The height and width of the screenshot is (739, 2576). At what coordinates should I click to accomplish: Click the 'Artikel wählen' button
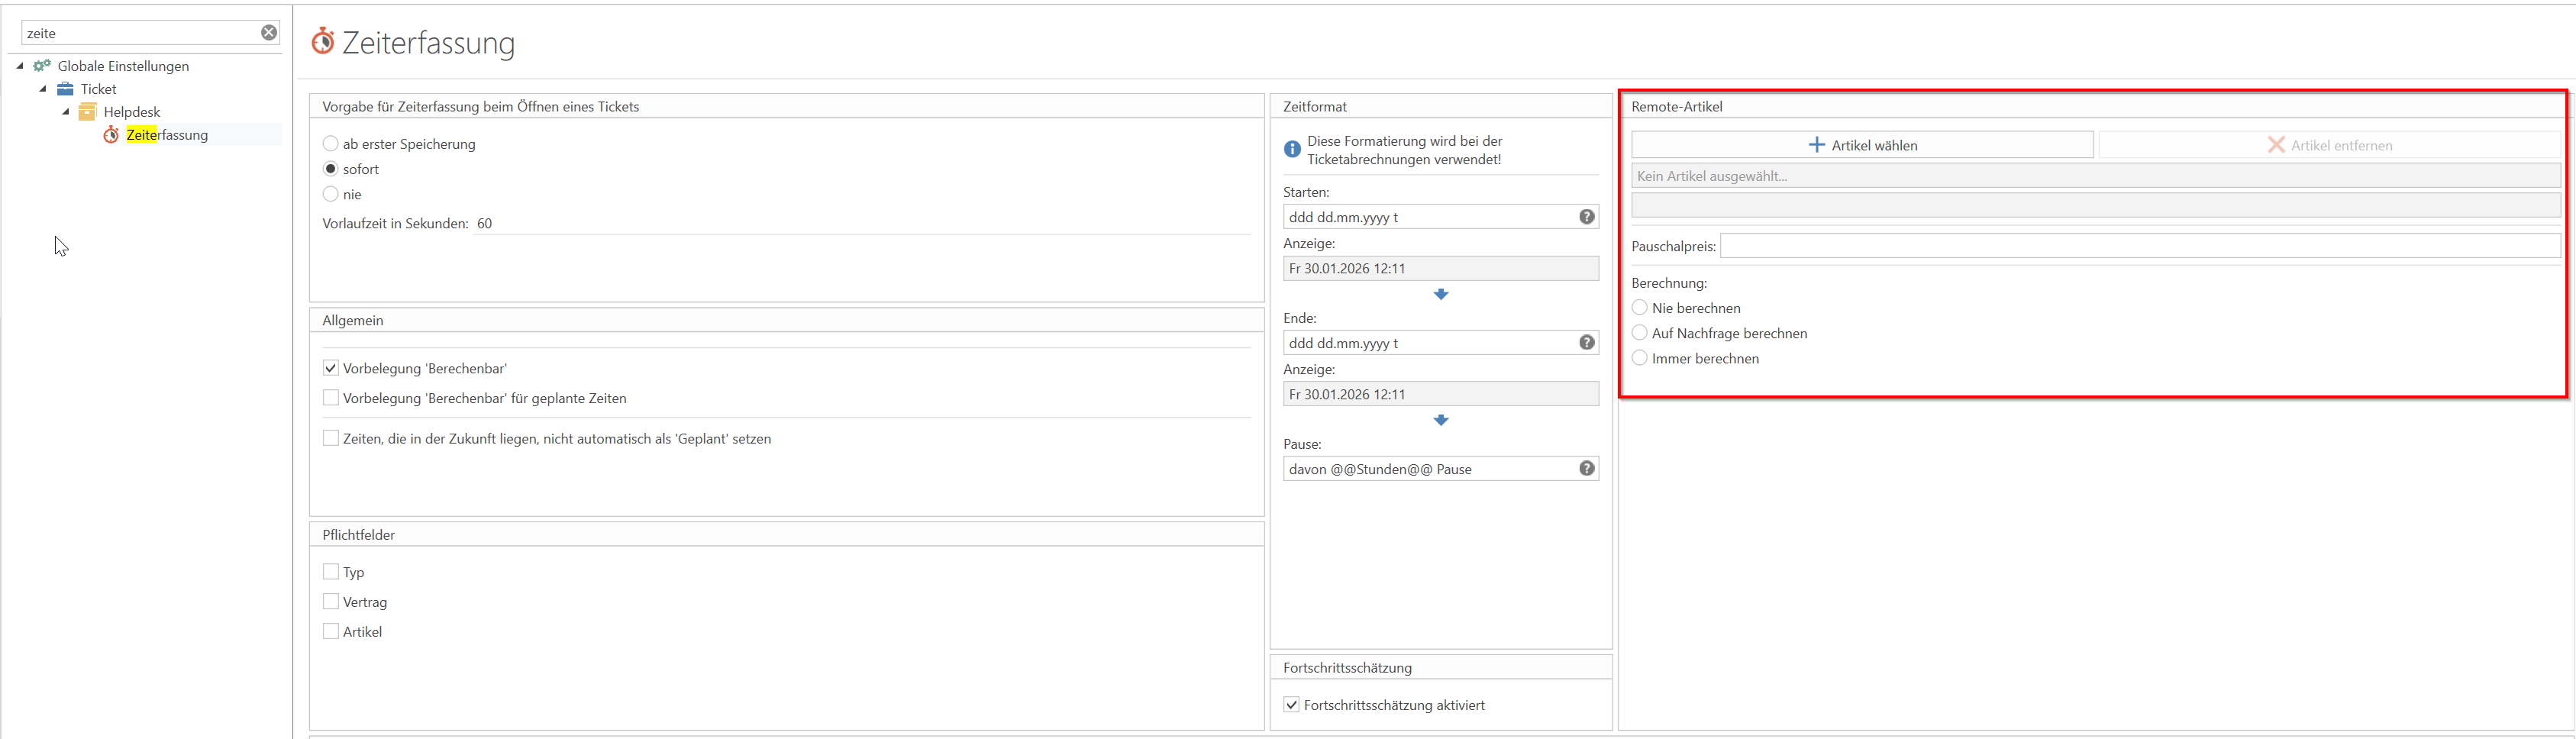point(1862,145)
